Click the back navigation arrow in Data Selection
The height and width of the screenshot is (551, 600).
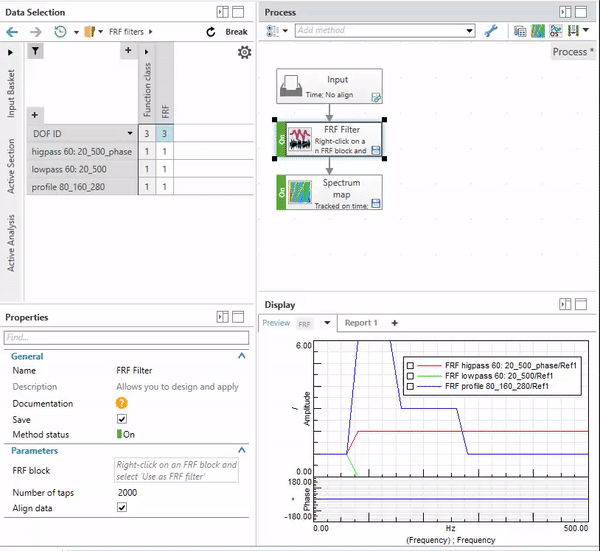[x=12, y=32]
